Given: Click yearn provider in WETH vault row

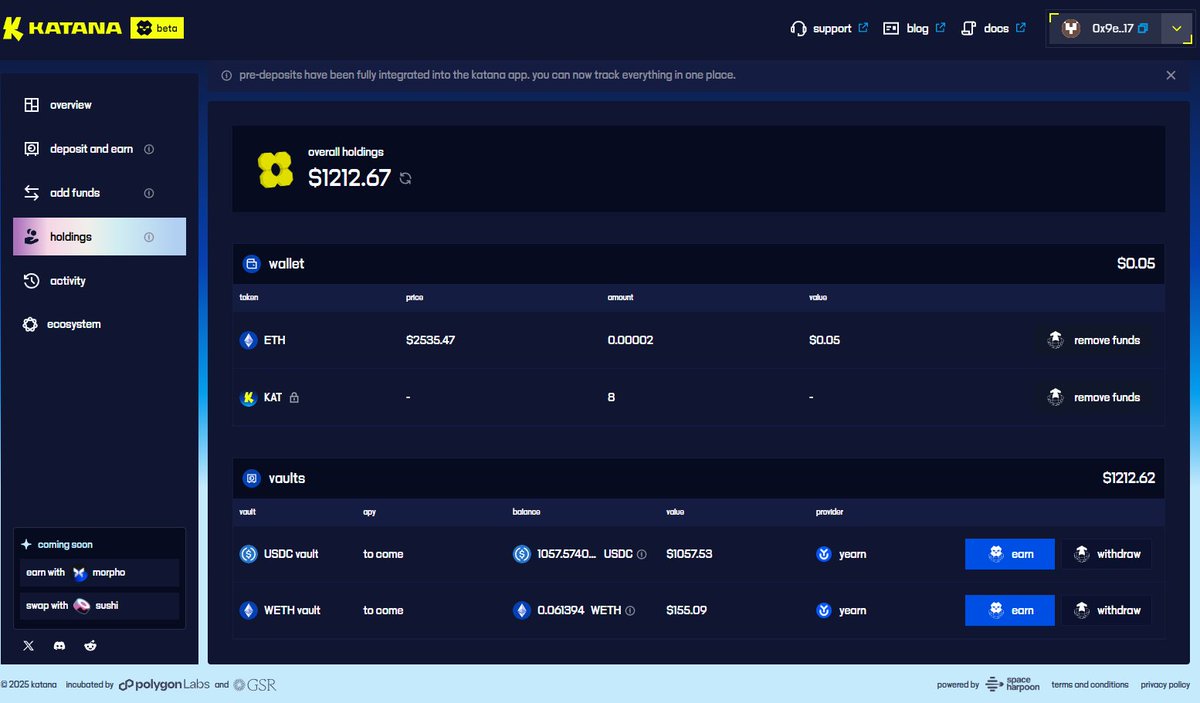Looking at the screenshot, I should pos(841,610).
